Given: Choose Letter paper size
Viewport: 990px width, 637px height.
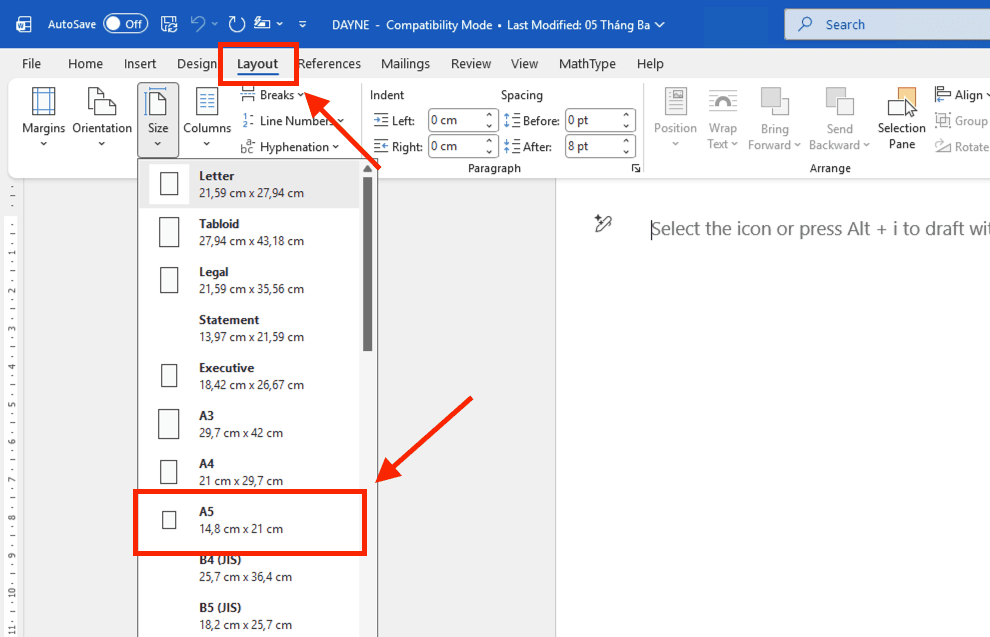Looking at the screenshot, I should pos(251,184).
